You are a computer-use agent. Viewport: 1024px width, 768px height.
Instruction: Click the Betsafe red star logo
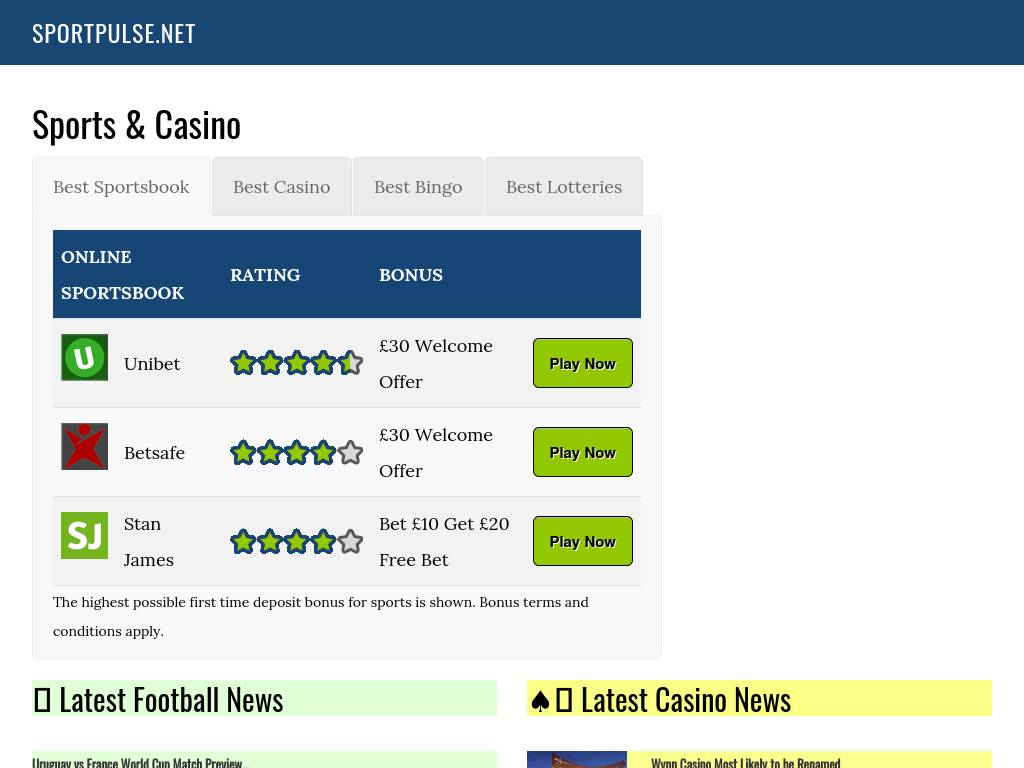click(84, 447)
